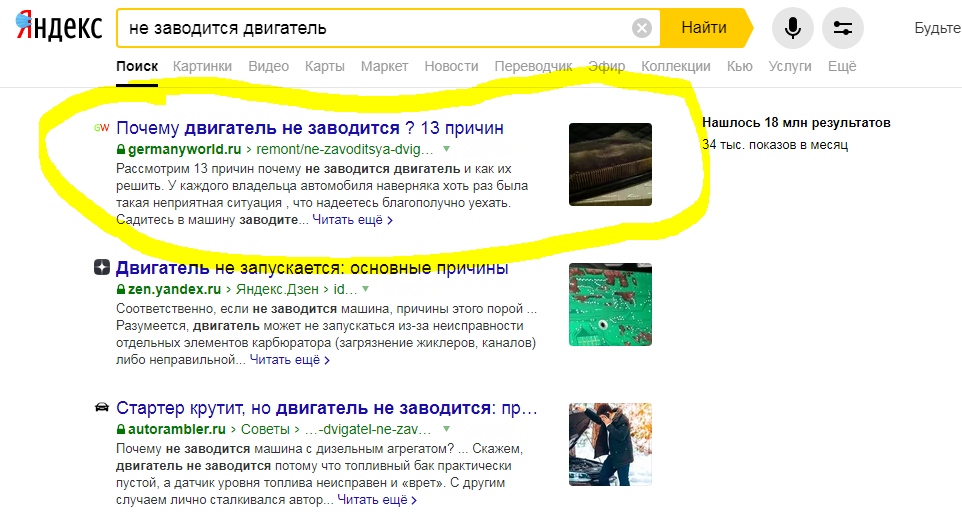Screen dimensions: 962x529
Task: Clear the search query with the X icon
Action: 642,28
